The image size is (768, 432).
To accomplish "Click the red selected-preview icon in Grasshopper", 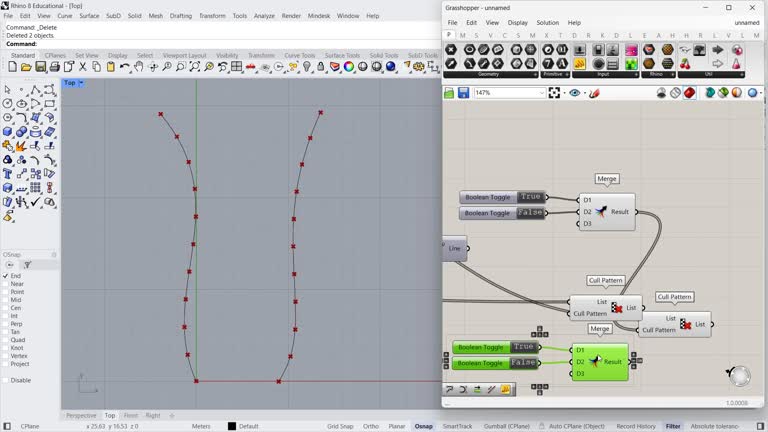I will 690,93.
